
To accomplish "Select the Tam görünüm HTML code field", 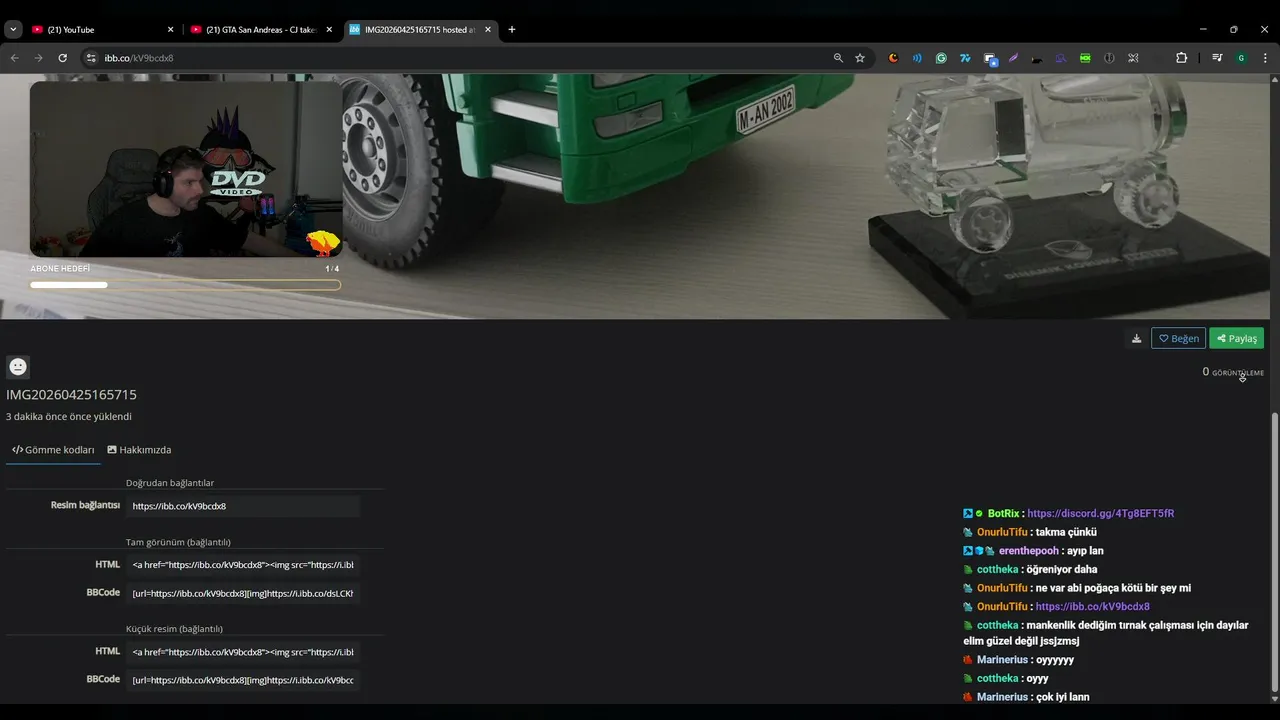I will 243,565.
